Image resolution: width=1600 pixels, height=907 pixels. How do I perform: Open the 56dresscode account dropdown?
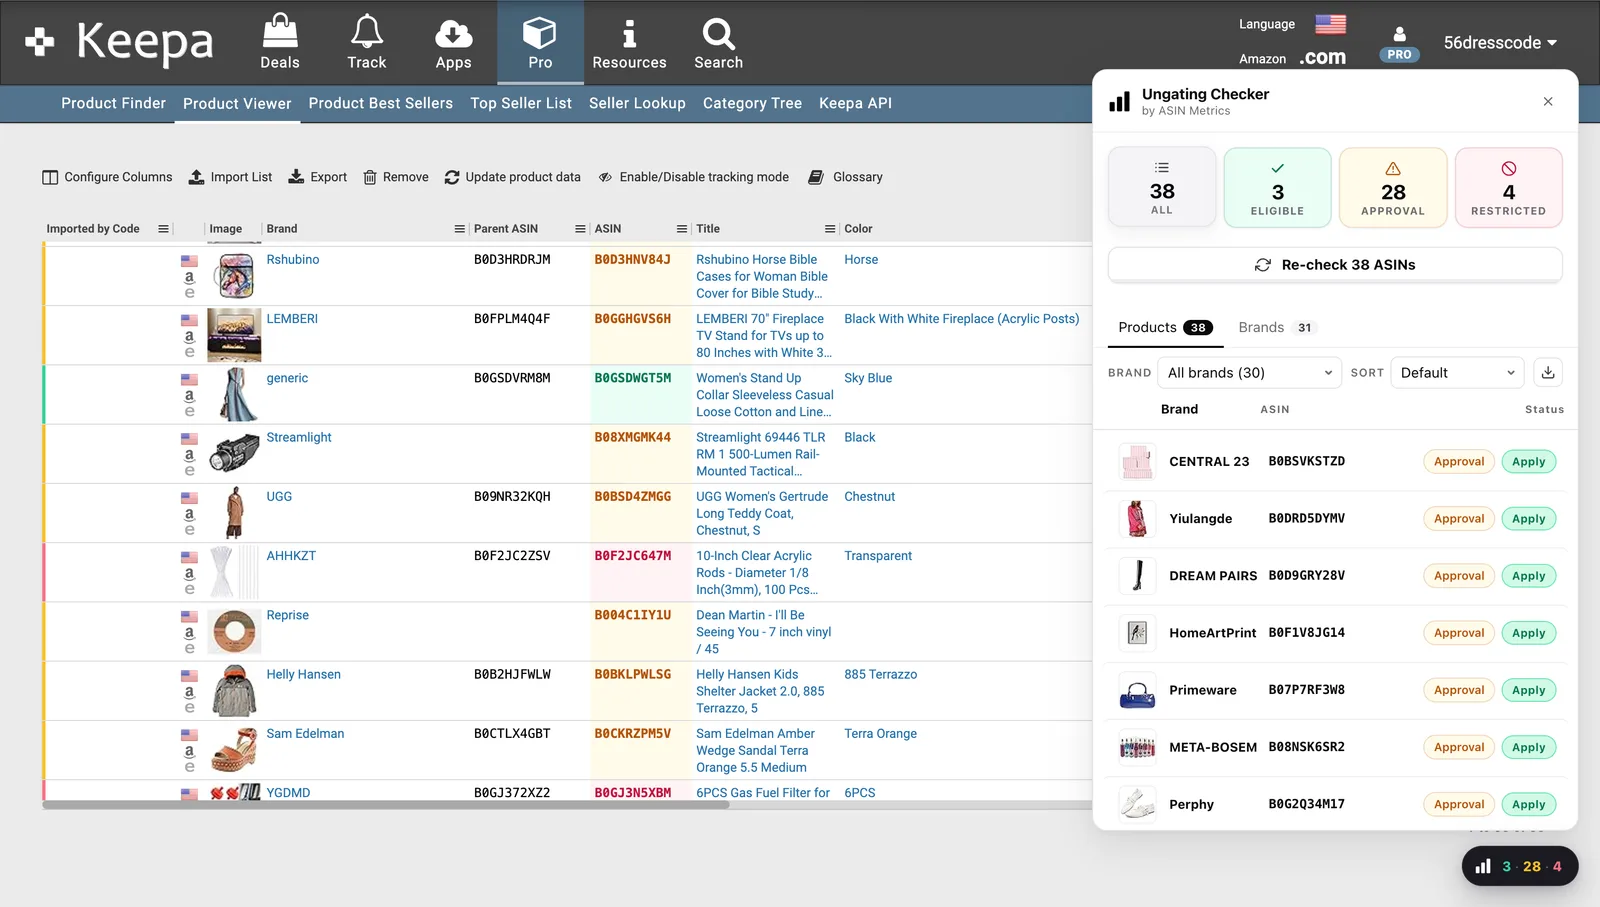(x=1500, y=43)
